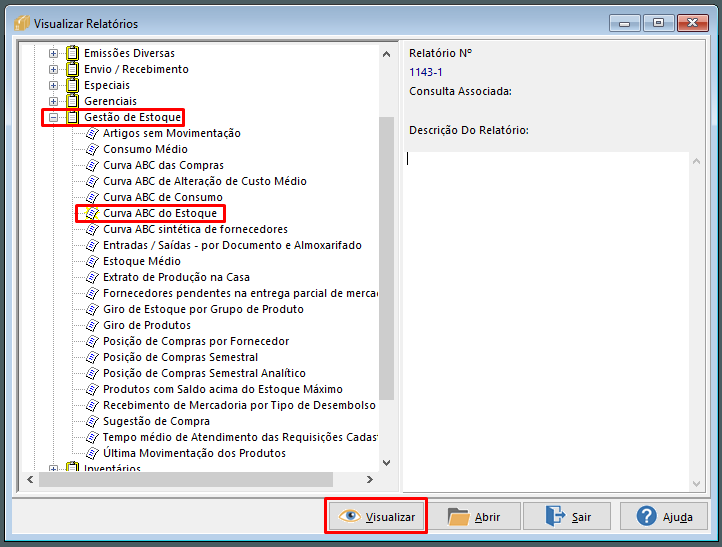Click the tree horizontal scrollbar thumb
722x547 pixels.
(186, 480)
